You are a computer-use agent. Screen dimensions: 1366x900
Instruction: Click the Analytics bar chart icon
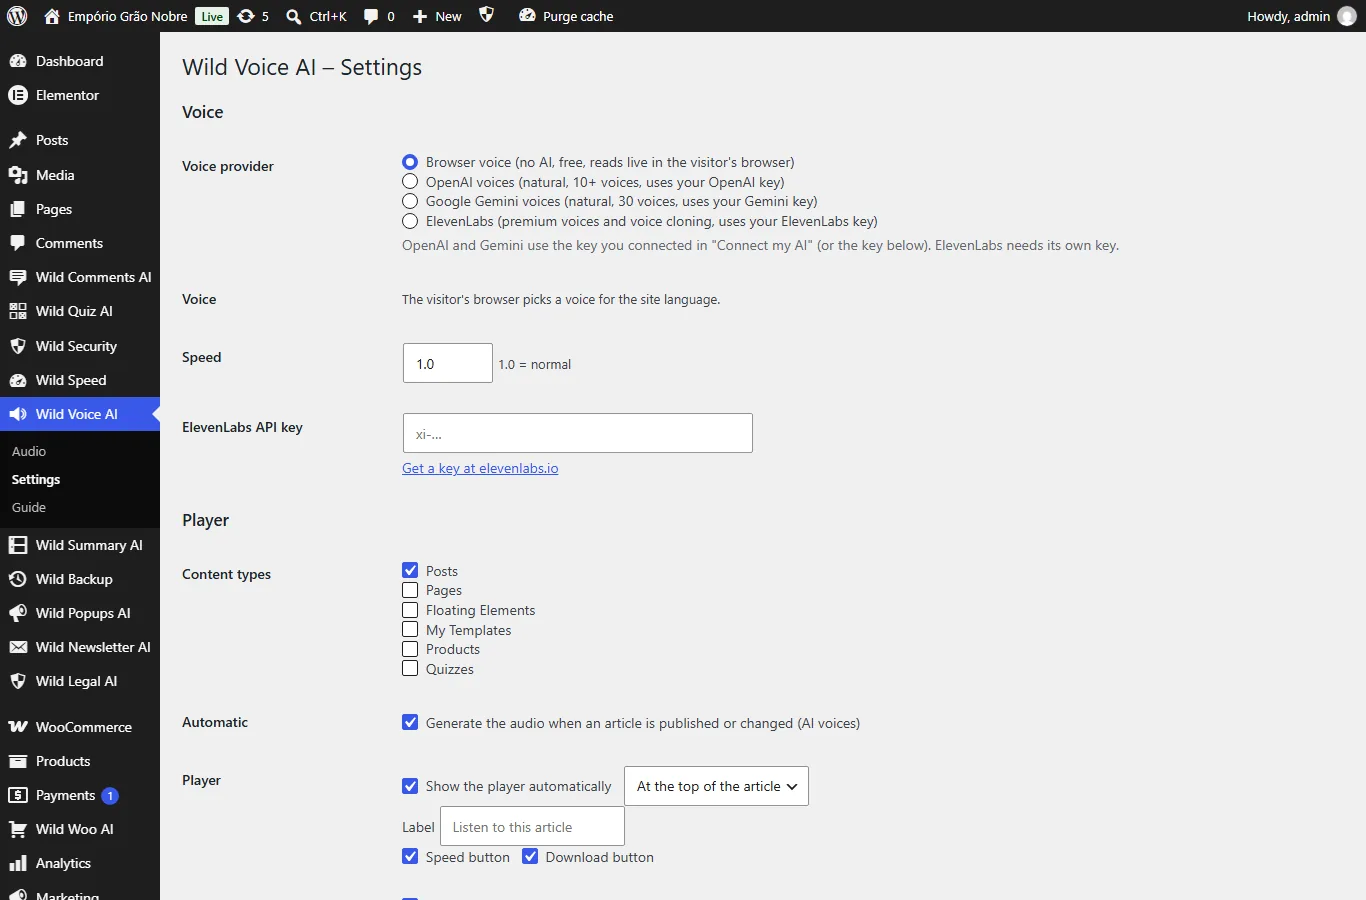[x=18, y=863]
